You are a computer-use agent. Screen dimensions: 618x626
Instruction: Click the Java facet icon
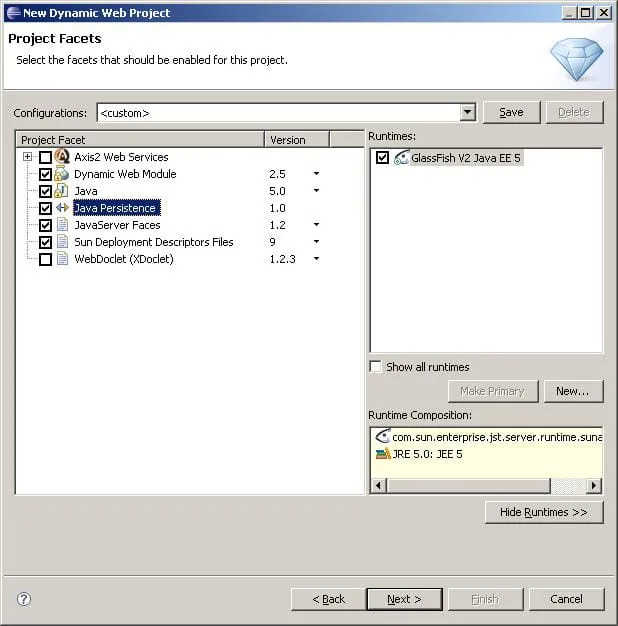[x=62, y=191]
